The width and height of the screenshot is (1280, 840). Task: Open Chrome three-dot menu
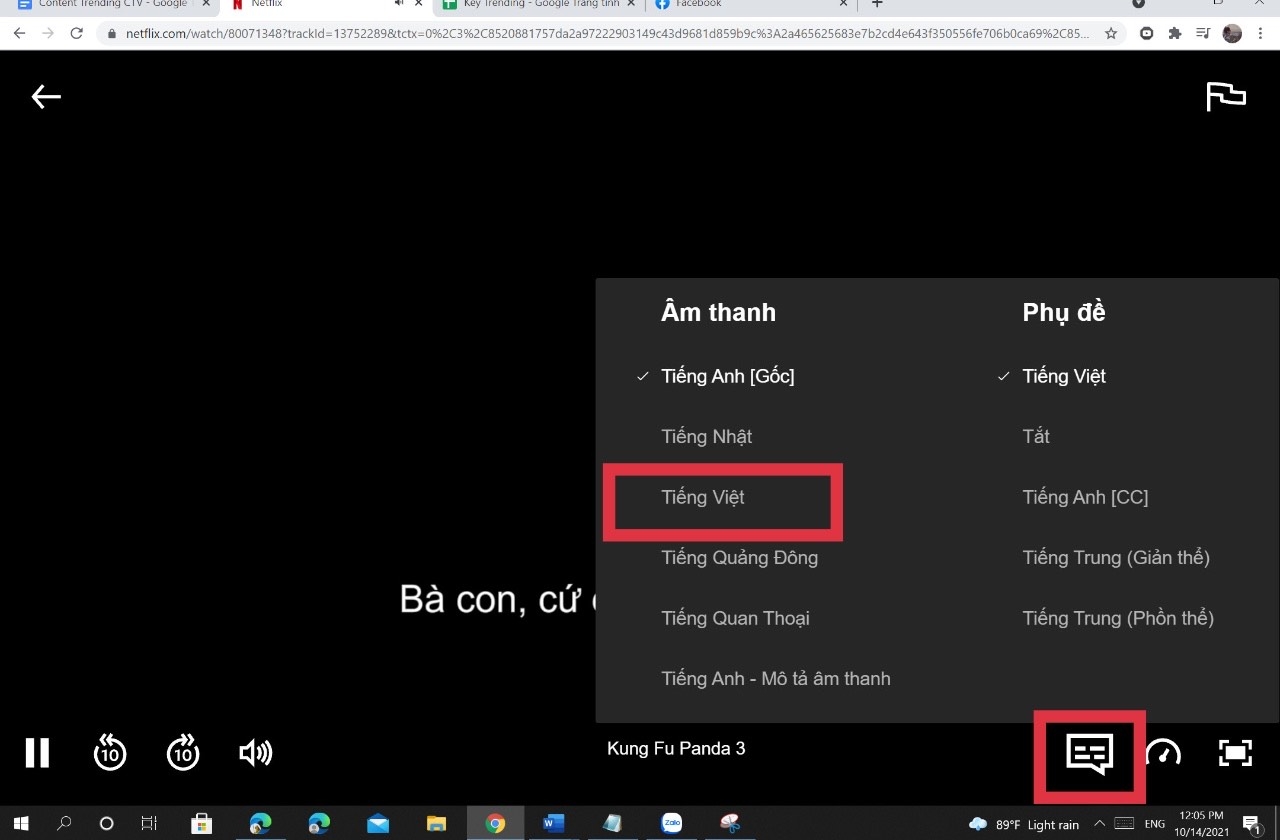click(1262, 33)
